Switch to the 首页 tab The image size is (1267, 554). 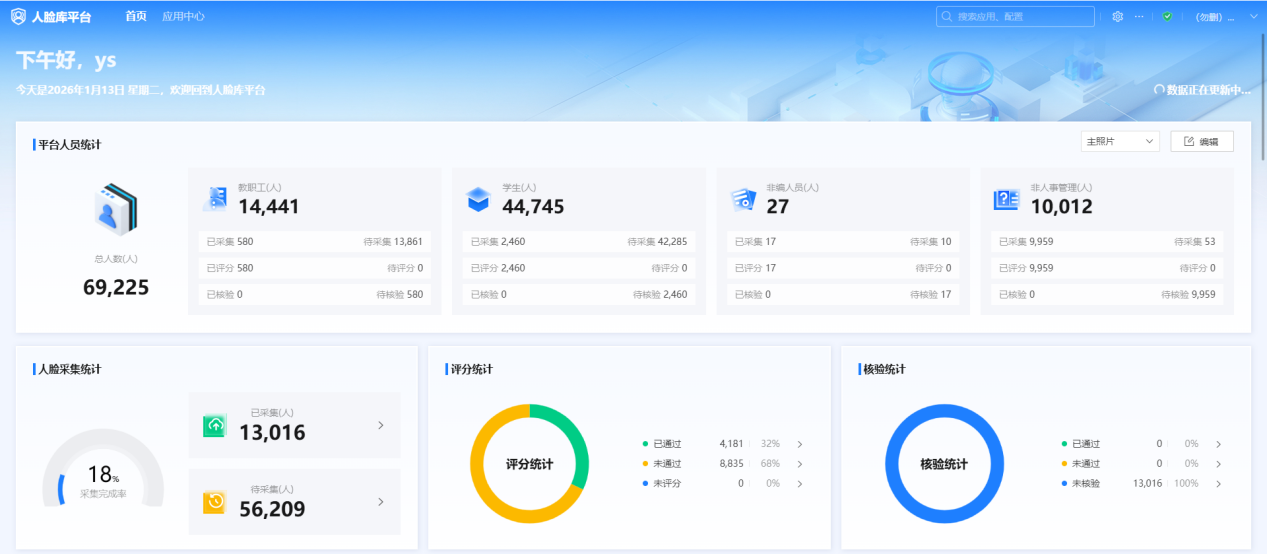(136, 17)
